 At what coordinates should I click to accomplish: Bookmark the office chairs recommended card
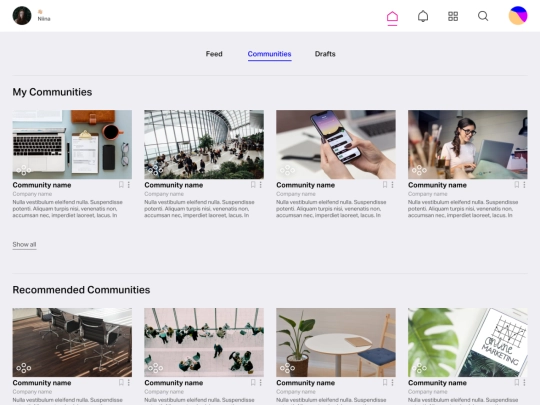[x=121, y=382]
